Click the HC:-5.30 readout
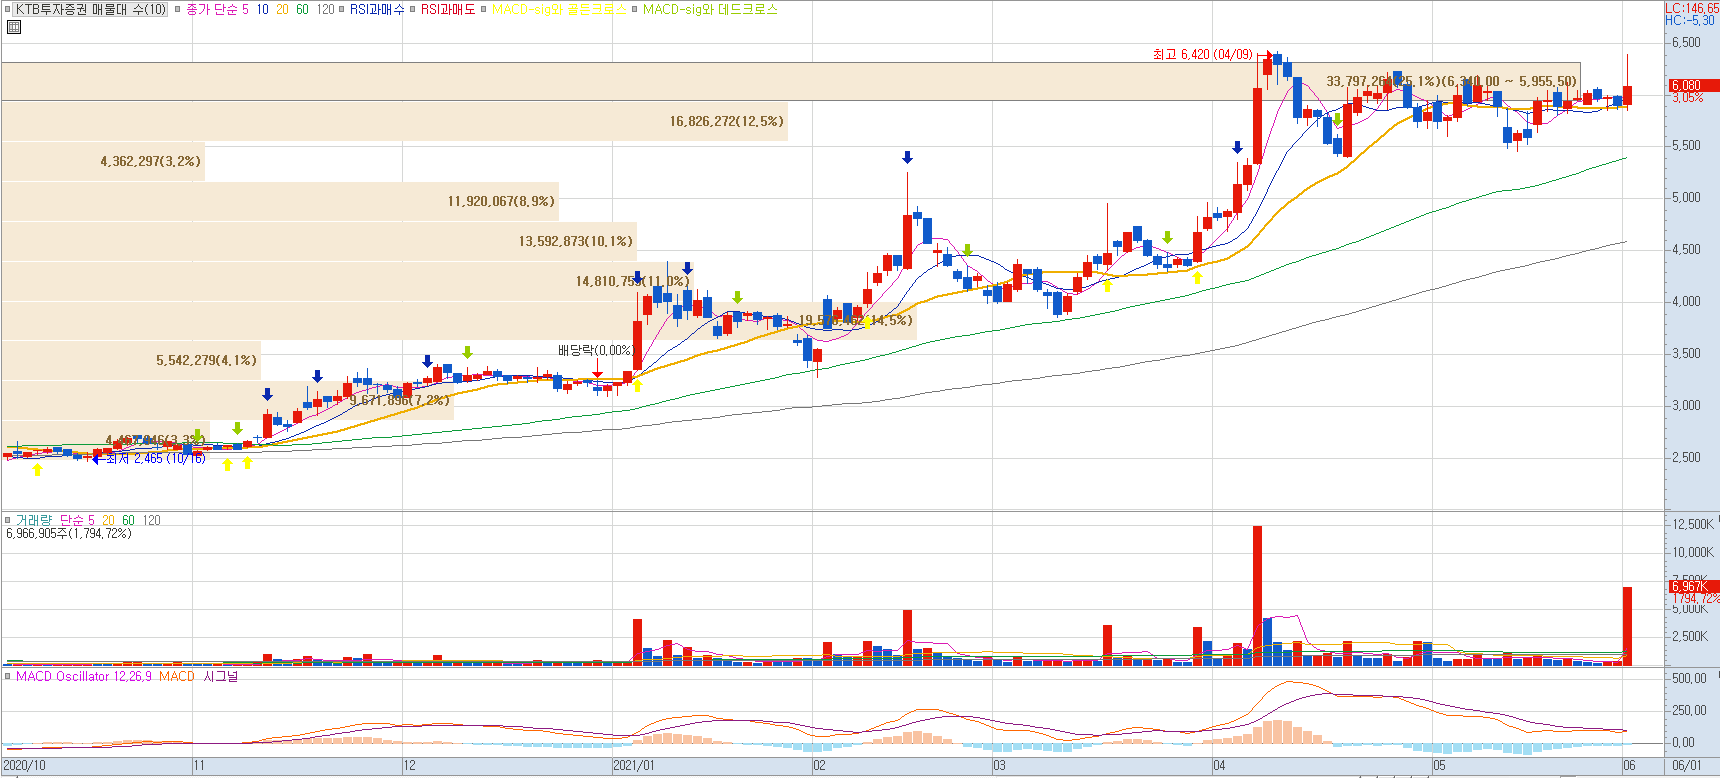The width and height of the screenshot is (1720, 778). [x=1690, y=20]
